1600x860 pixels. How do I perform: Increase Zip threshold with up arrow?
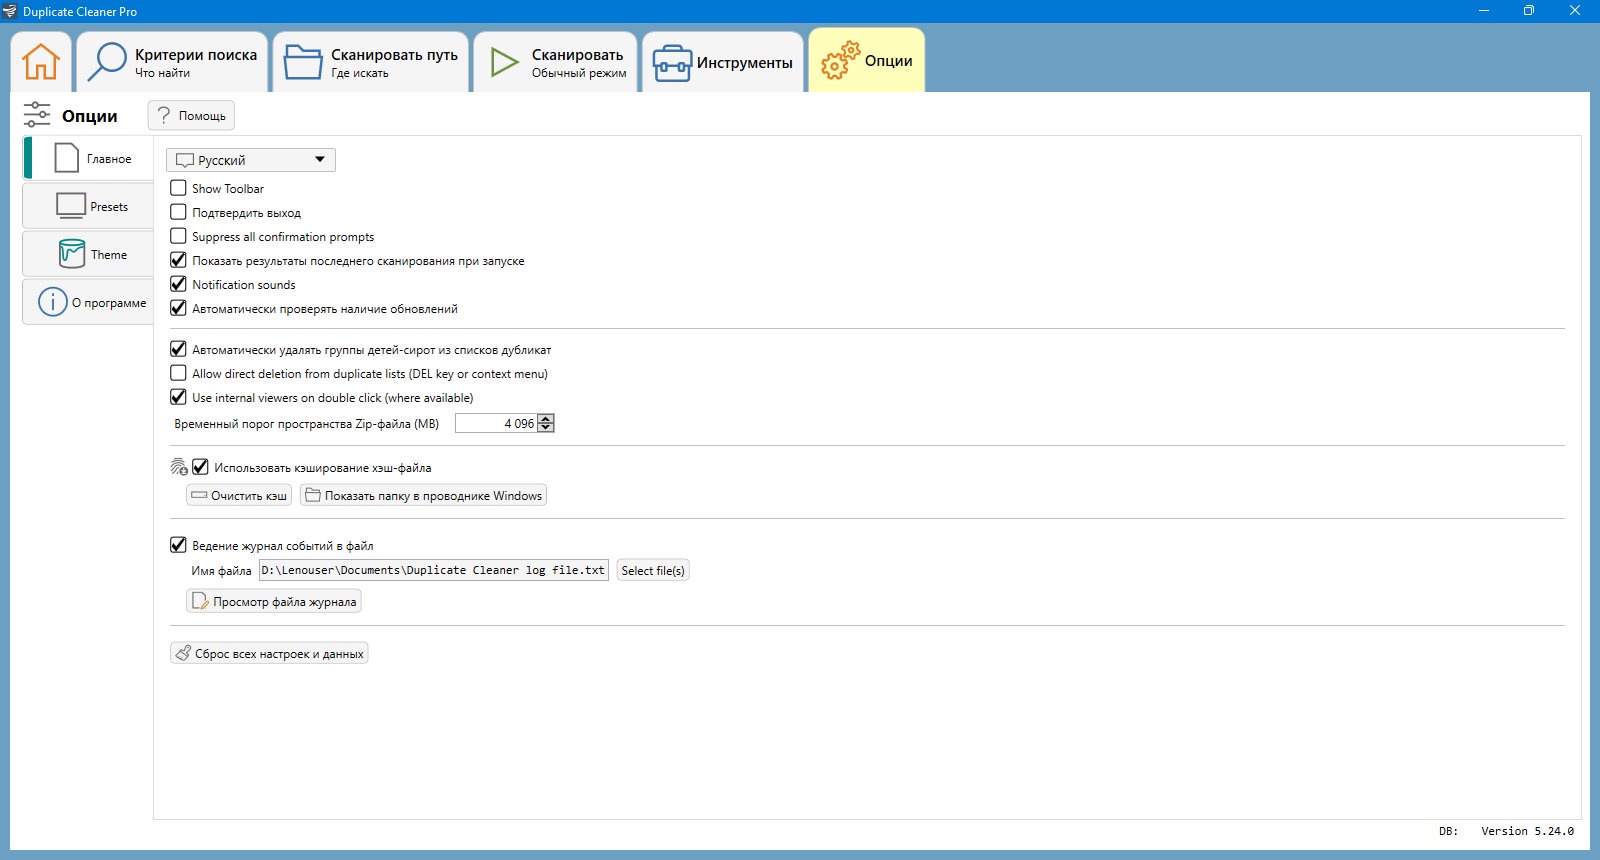coord(546,419)
